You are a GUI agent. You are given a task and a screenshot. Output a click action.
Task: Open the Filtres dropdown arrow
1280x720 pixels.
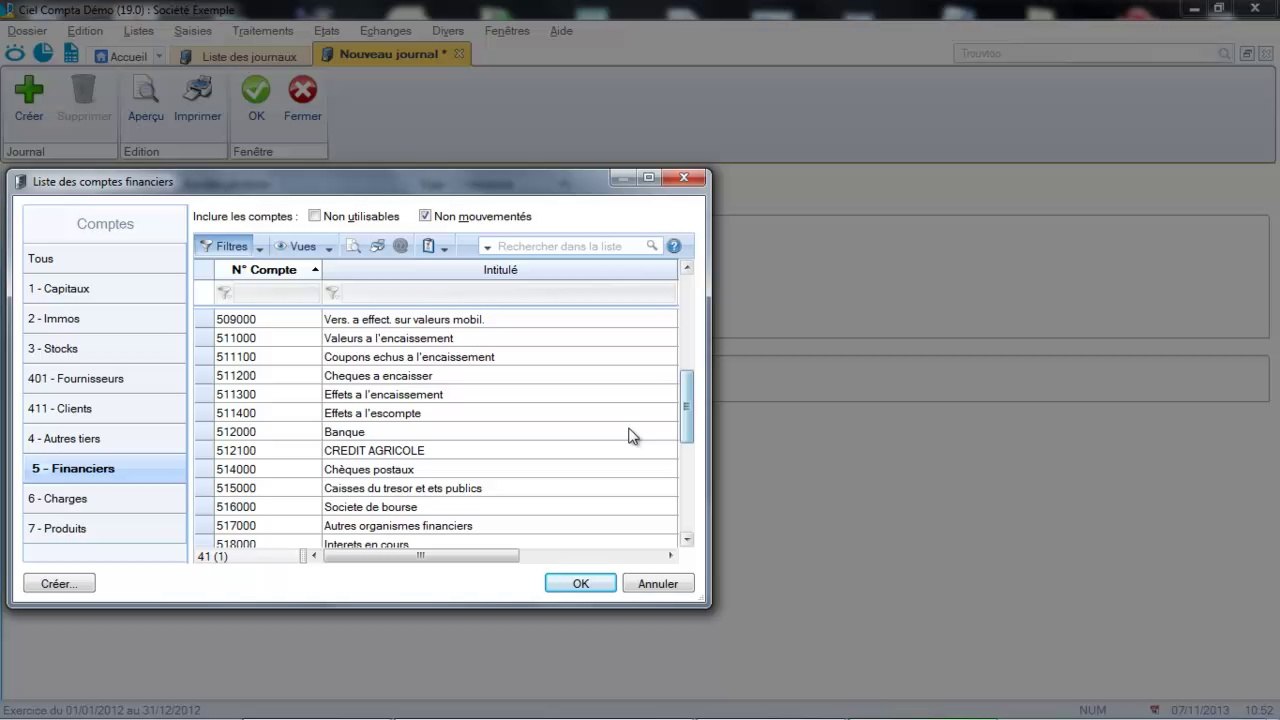(260, 248)
